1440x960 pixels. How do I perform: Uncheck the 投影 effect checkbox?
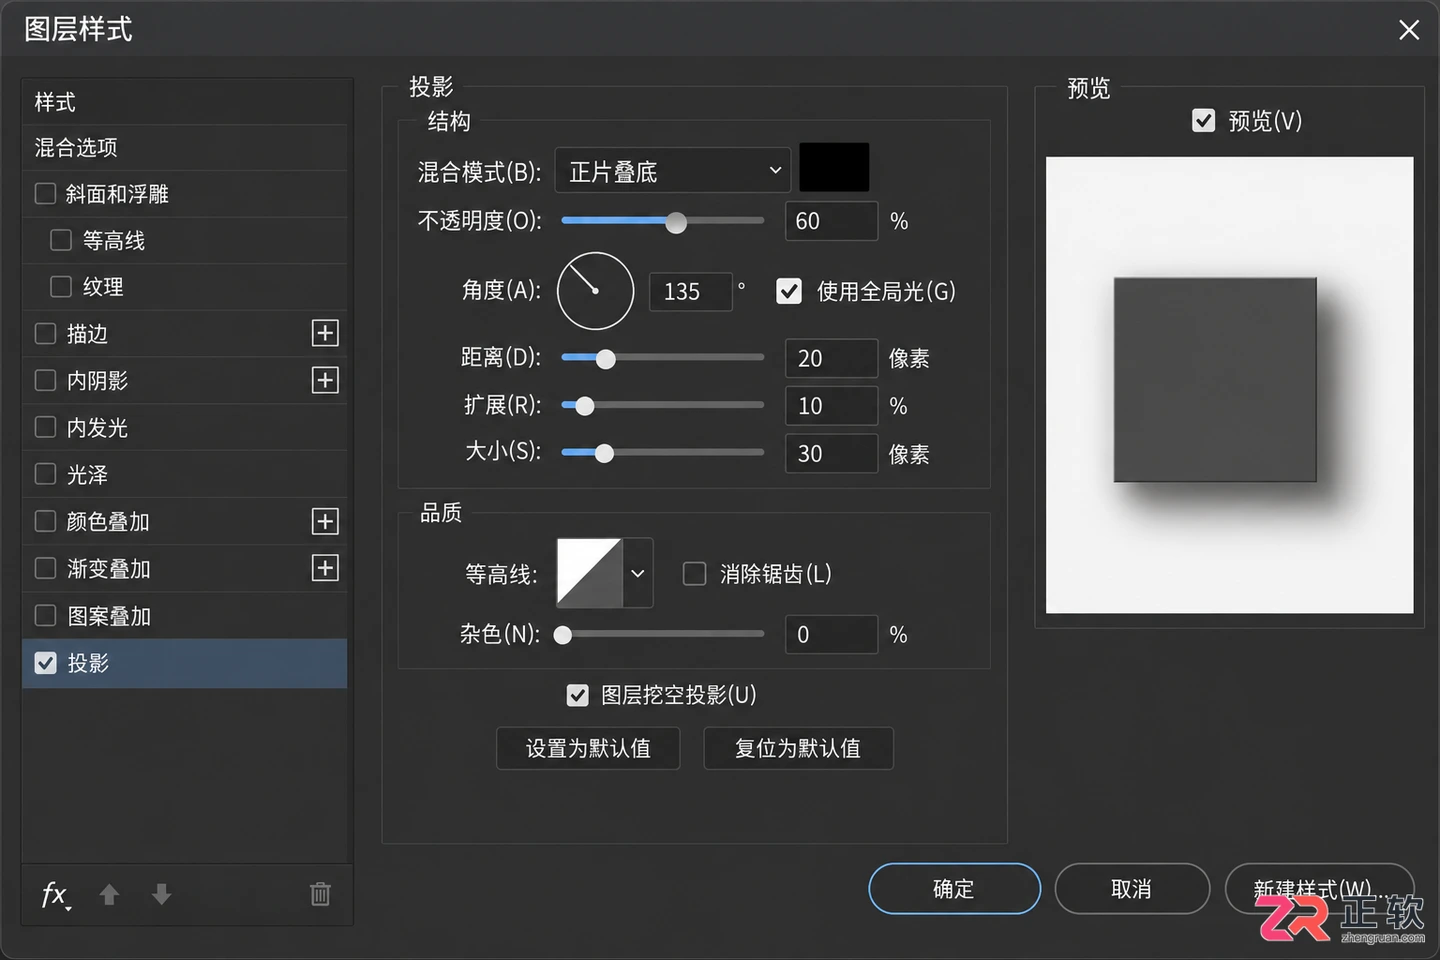pos(45,663)
